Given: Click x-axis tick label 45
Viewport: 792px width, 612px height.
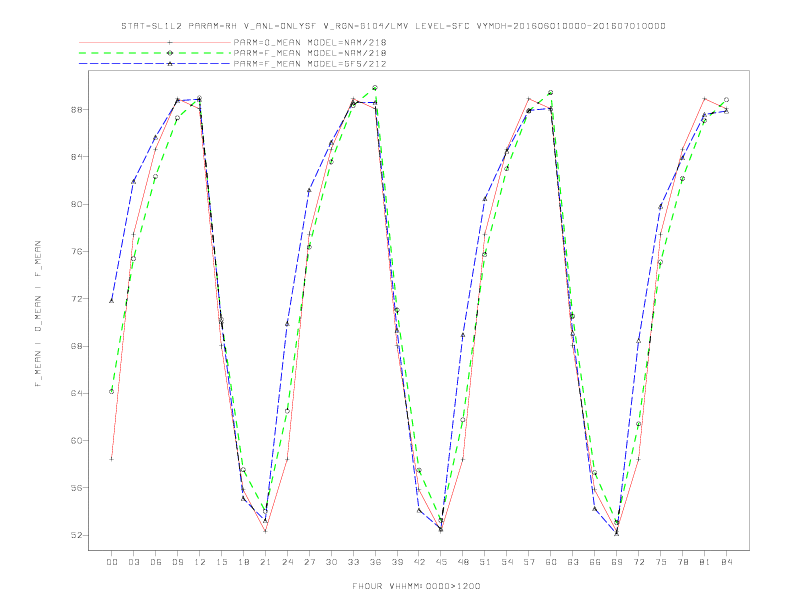Looking at the screenshot, I should 441,562.
